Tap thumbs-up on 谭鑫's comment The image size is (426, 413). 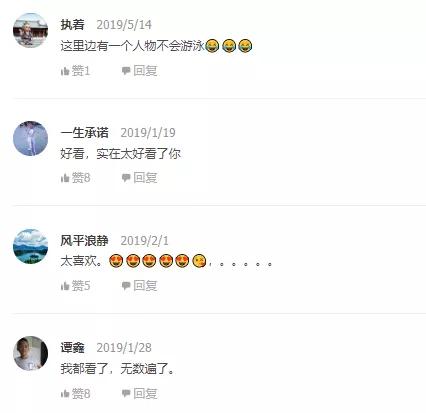click(x=65, y=394)
